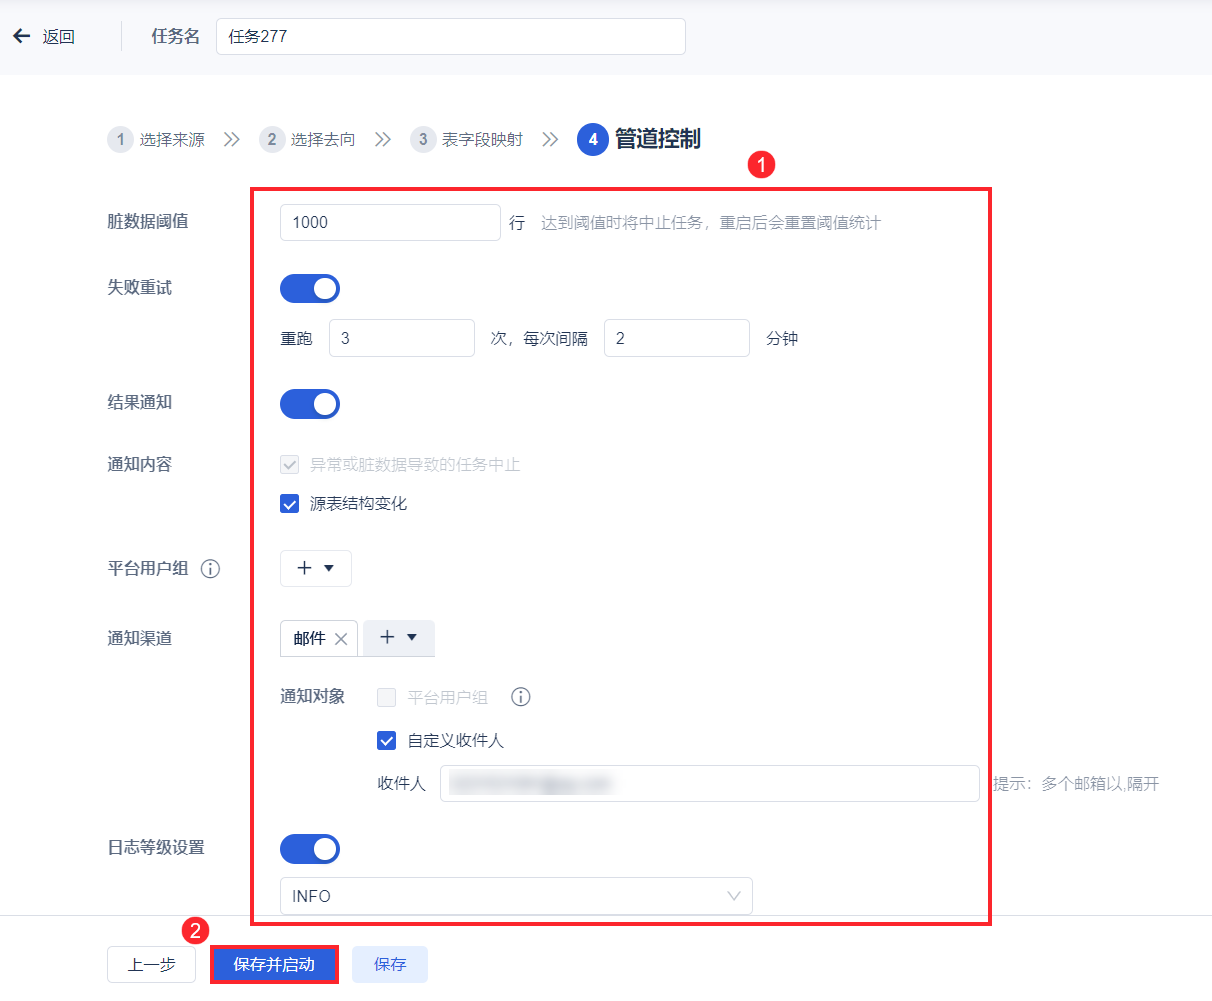Click the back arrow icon next to 返回
This screenshot has width=1212, height=1001.
click(x=22, y=36)
